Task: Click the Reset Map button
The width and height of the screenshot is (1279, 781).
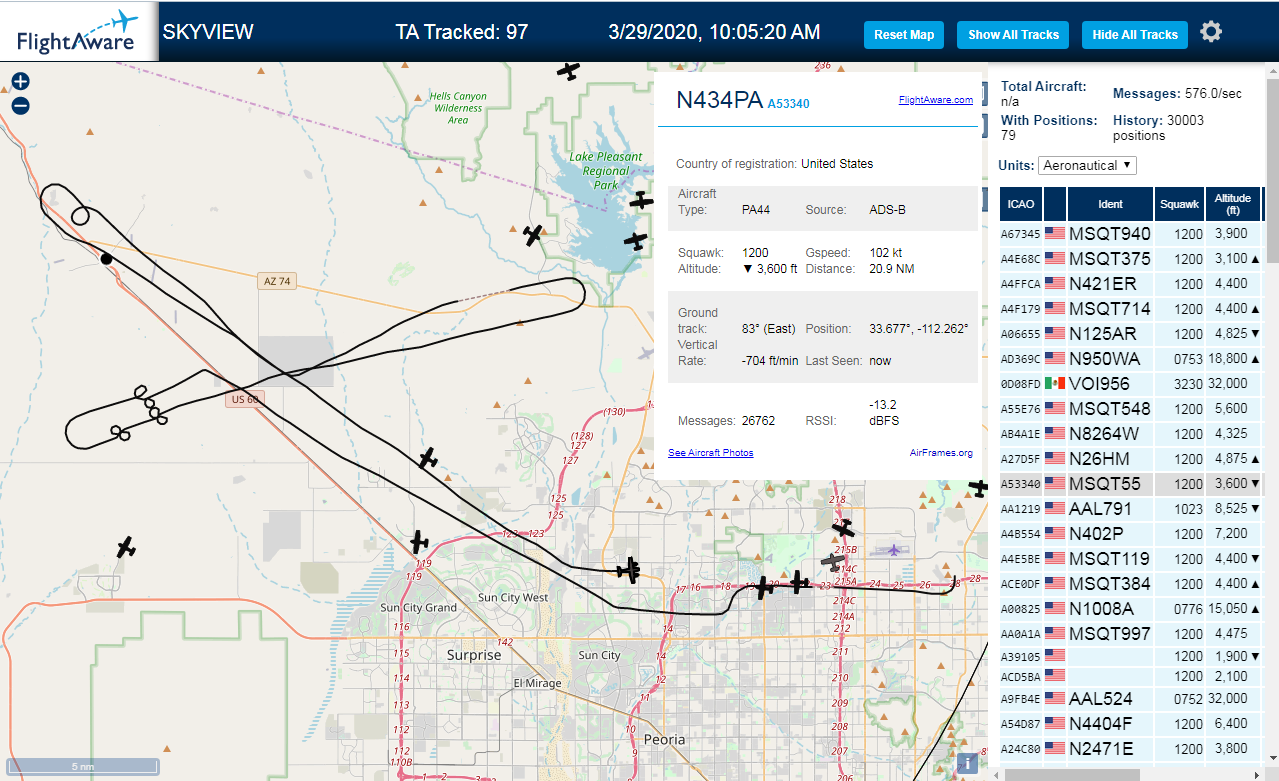Action: (x=904, y=34)
